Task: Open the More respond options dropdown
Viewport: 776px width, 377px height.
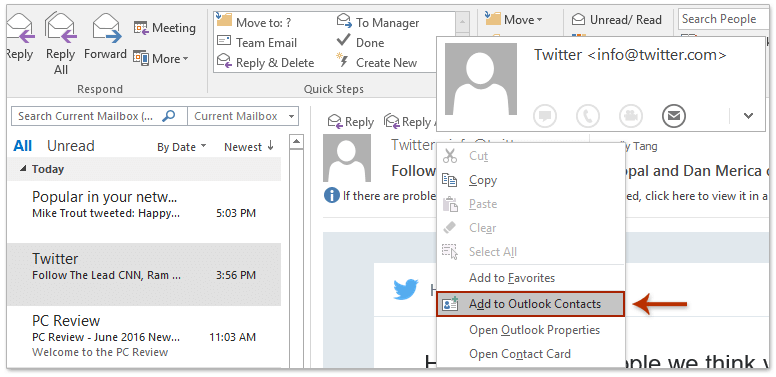Action: coord(161,58)
